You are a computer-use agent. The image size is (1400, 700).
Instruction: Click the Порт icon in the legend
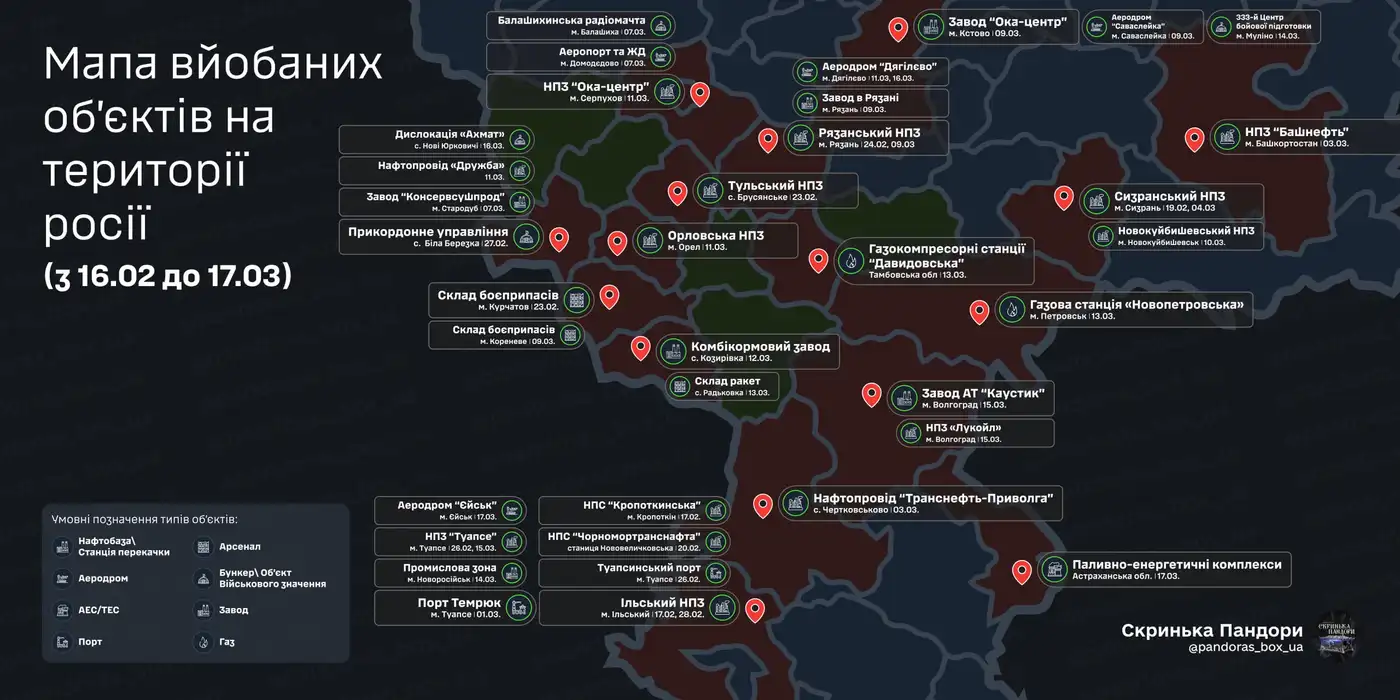click(63, 642)
